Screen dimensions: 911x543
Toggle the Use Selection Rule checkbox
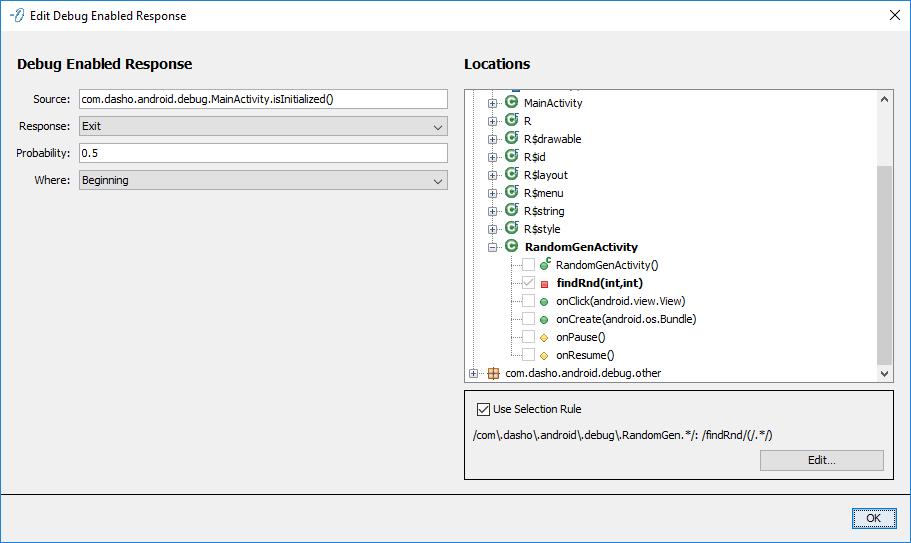(484, 409)
